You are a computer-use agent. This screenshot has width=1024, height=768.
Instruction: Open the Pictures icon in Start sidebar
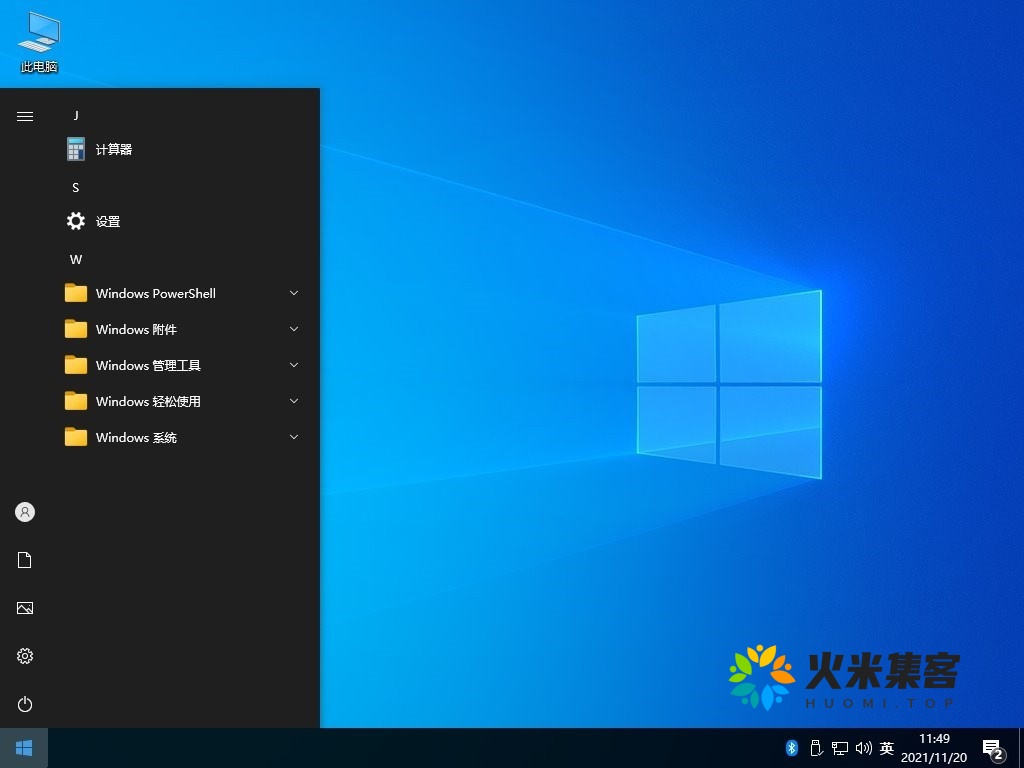click(24, 608)
